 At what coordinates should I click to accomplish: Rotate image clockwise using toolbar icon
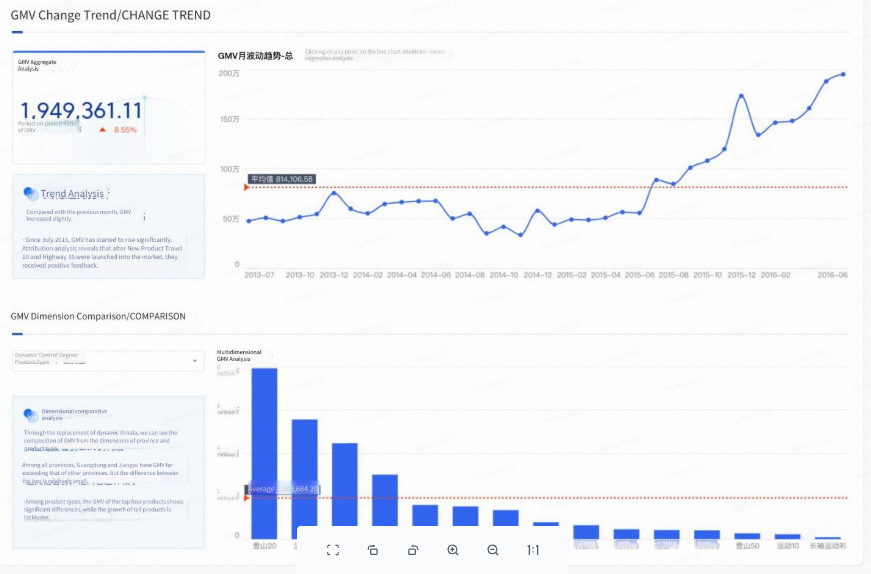413,550
